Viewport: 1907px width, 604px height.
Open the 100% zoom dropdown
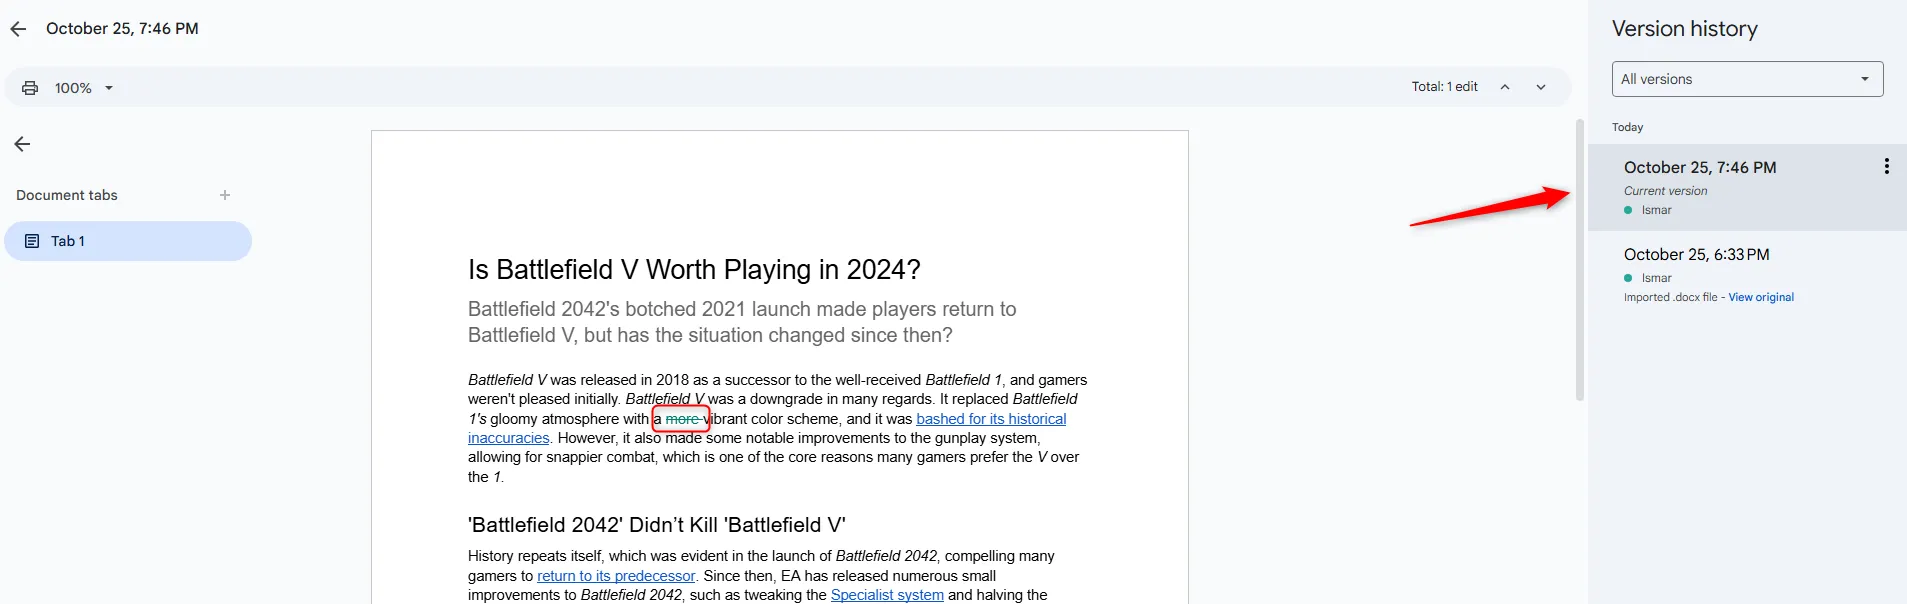point(84,88)
